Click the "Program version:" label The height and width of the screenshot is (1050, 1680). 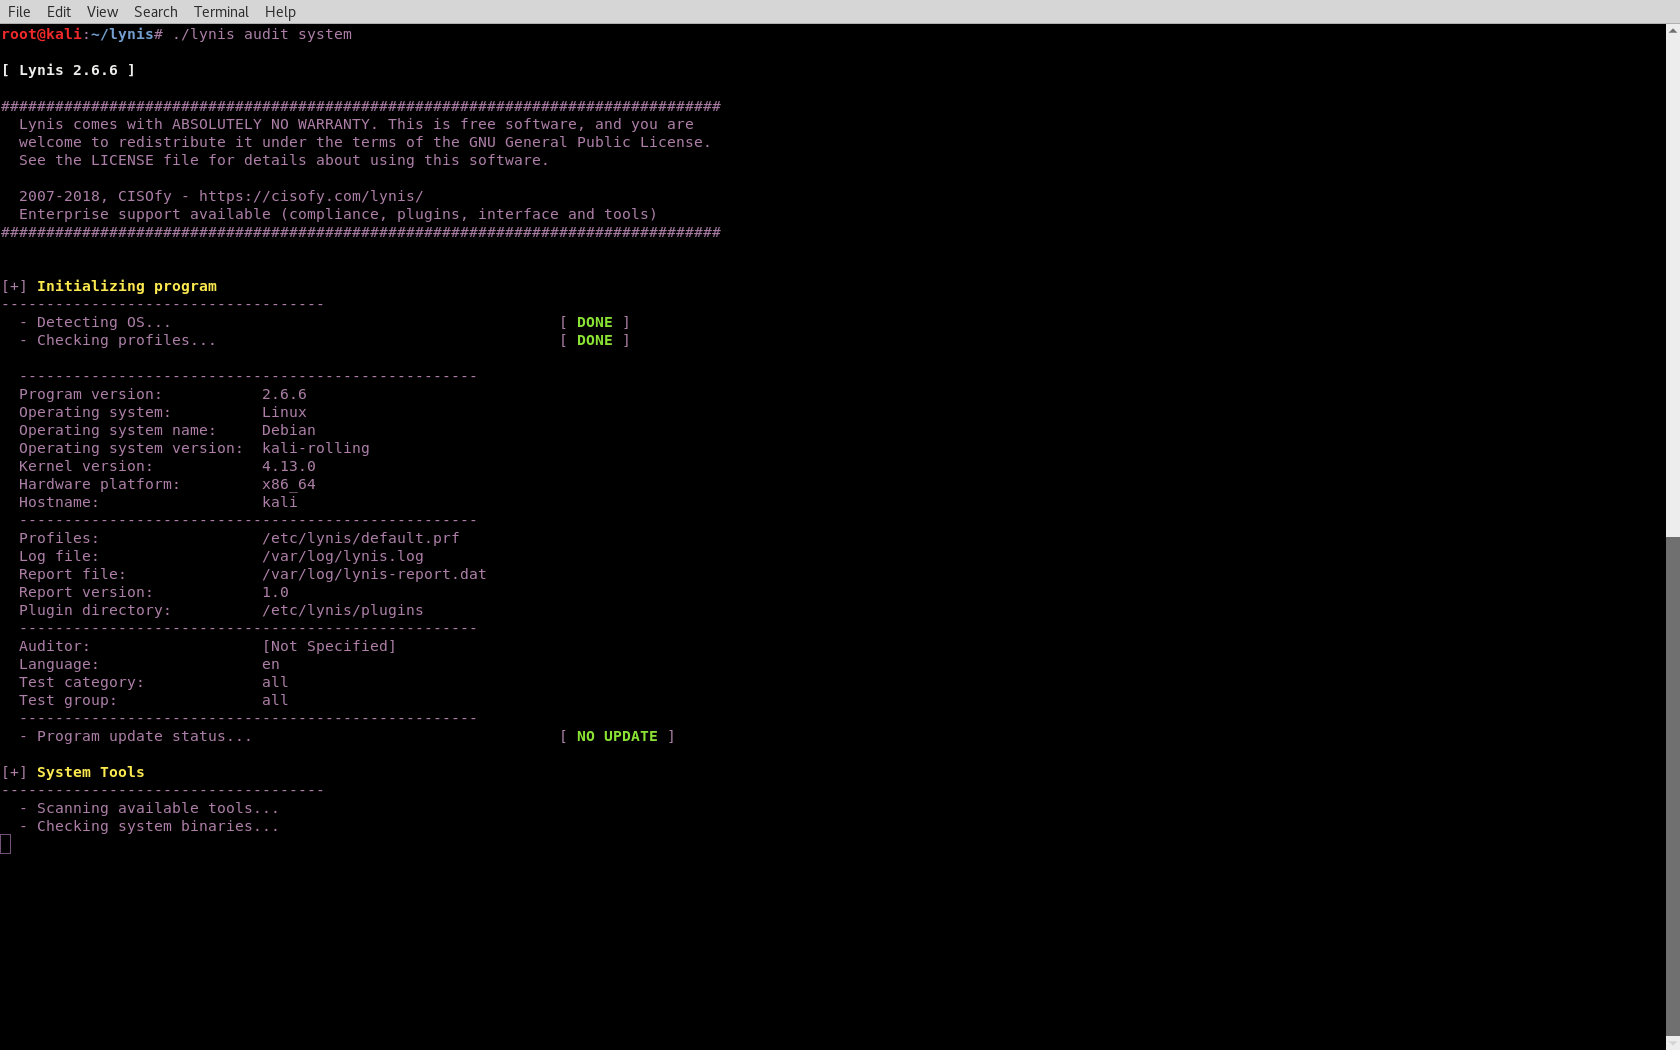tap(90, 394)
